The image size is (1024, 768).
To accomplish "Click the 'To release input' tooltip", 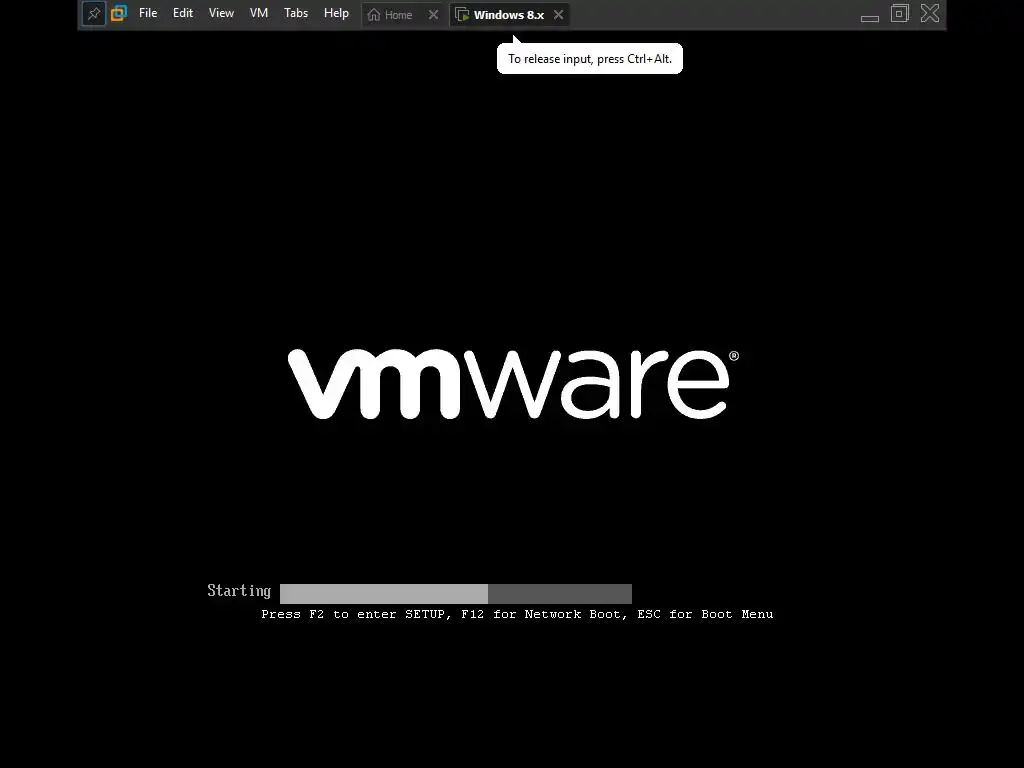I will pos(590,59).
